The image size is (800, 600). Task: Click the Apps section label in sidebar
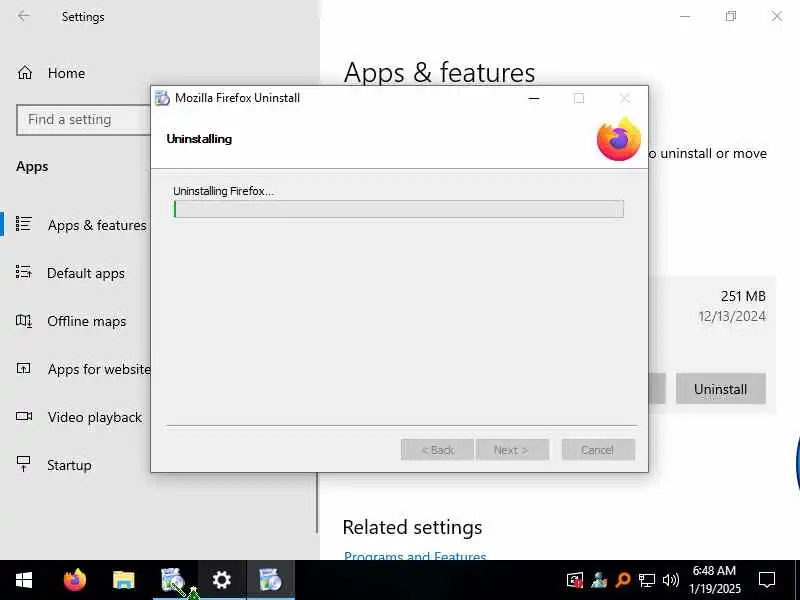pos(32,166)
